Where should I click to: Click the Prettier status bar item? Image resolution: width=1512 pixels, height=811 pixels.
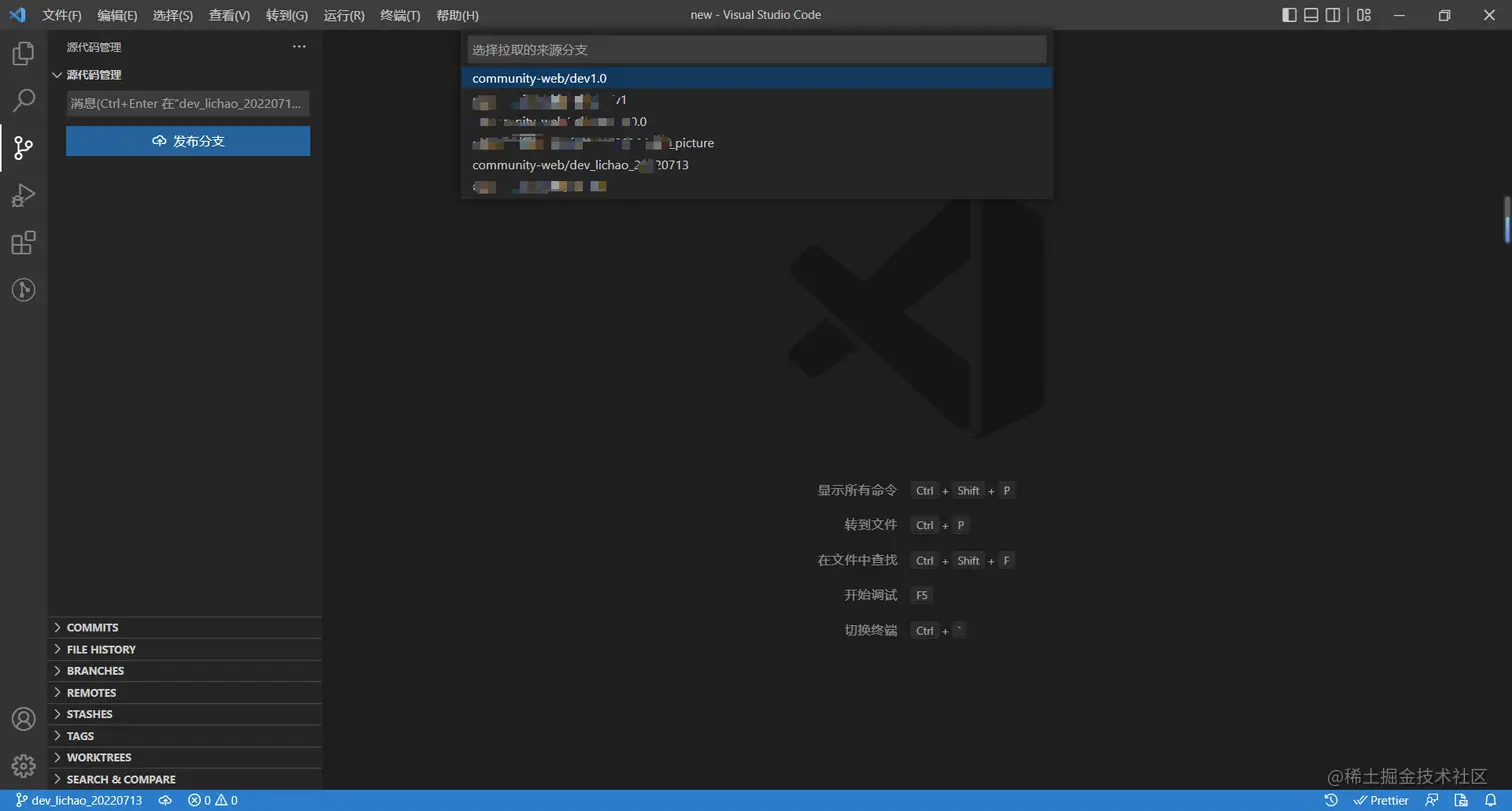pos(1381,801)
